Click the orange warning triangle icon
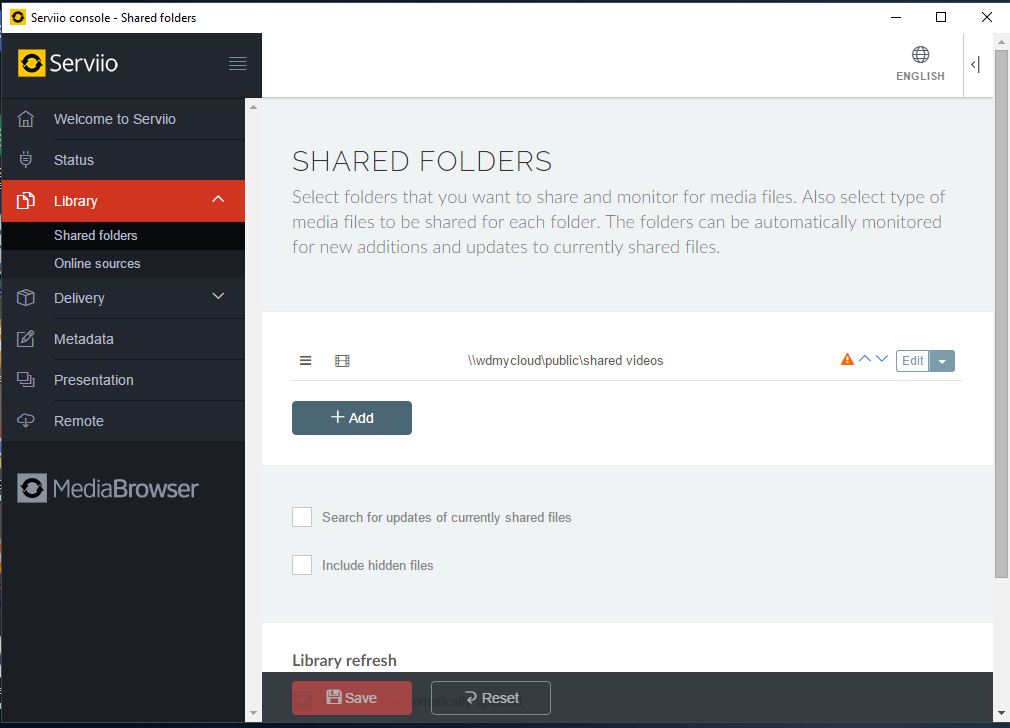This screenshot has width=1010, height=728. 847,360
